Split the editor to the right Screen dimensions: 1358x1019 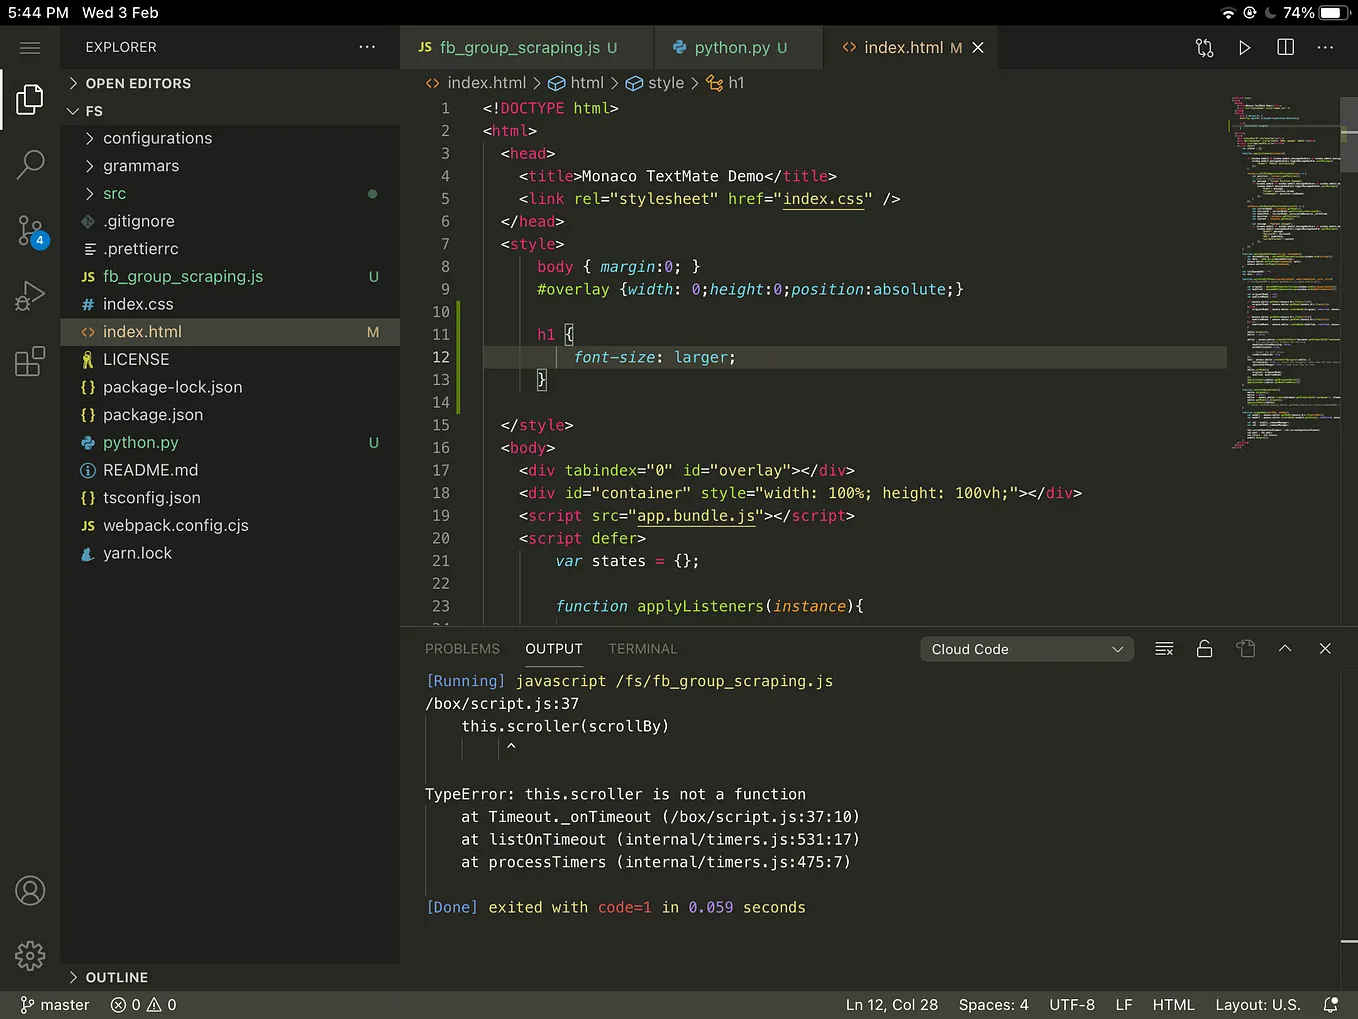1285,48
